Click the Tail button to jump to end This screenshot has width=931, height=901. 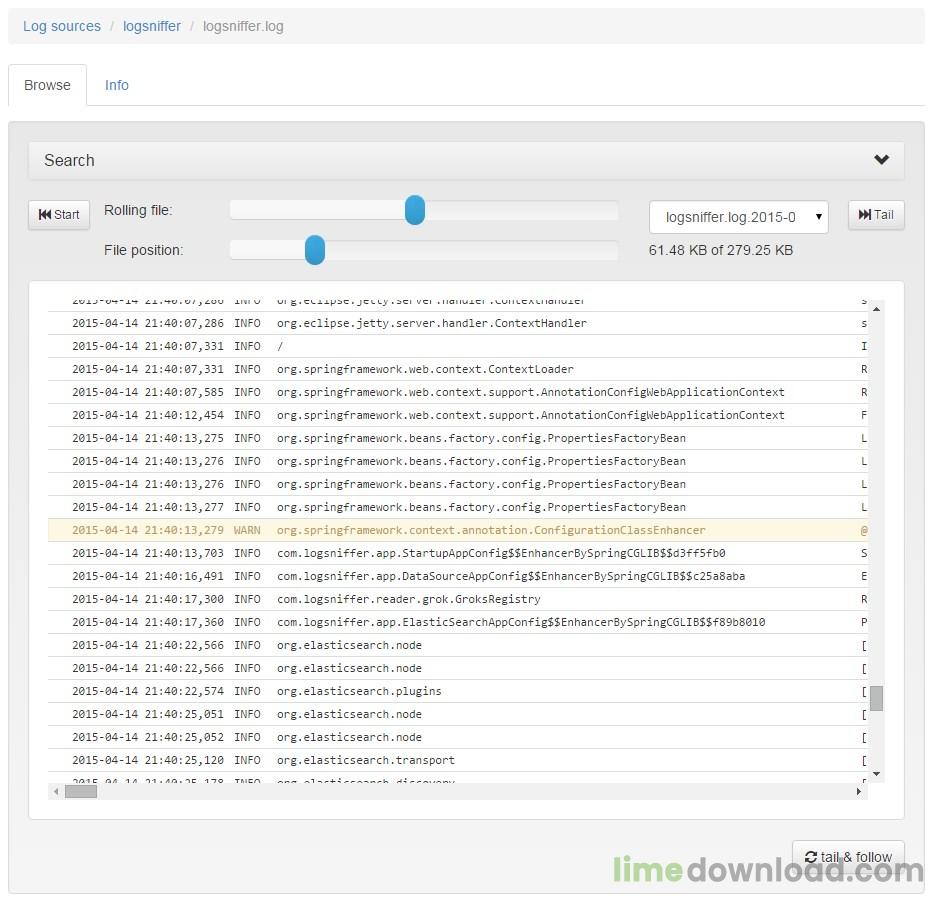tap(876, 215)
